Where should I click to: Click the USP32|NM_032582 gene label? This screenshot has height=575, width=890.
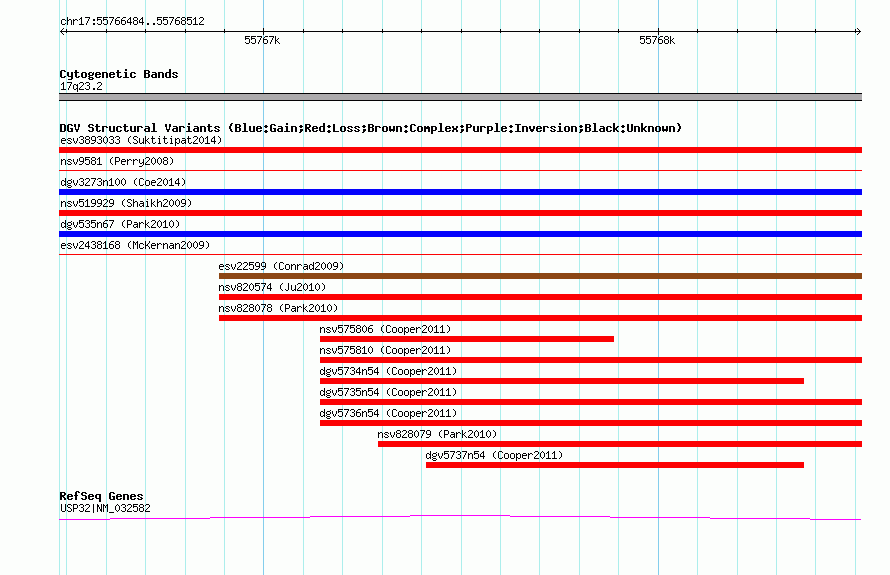105,509
